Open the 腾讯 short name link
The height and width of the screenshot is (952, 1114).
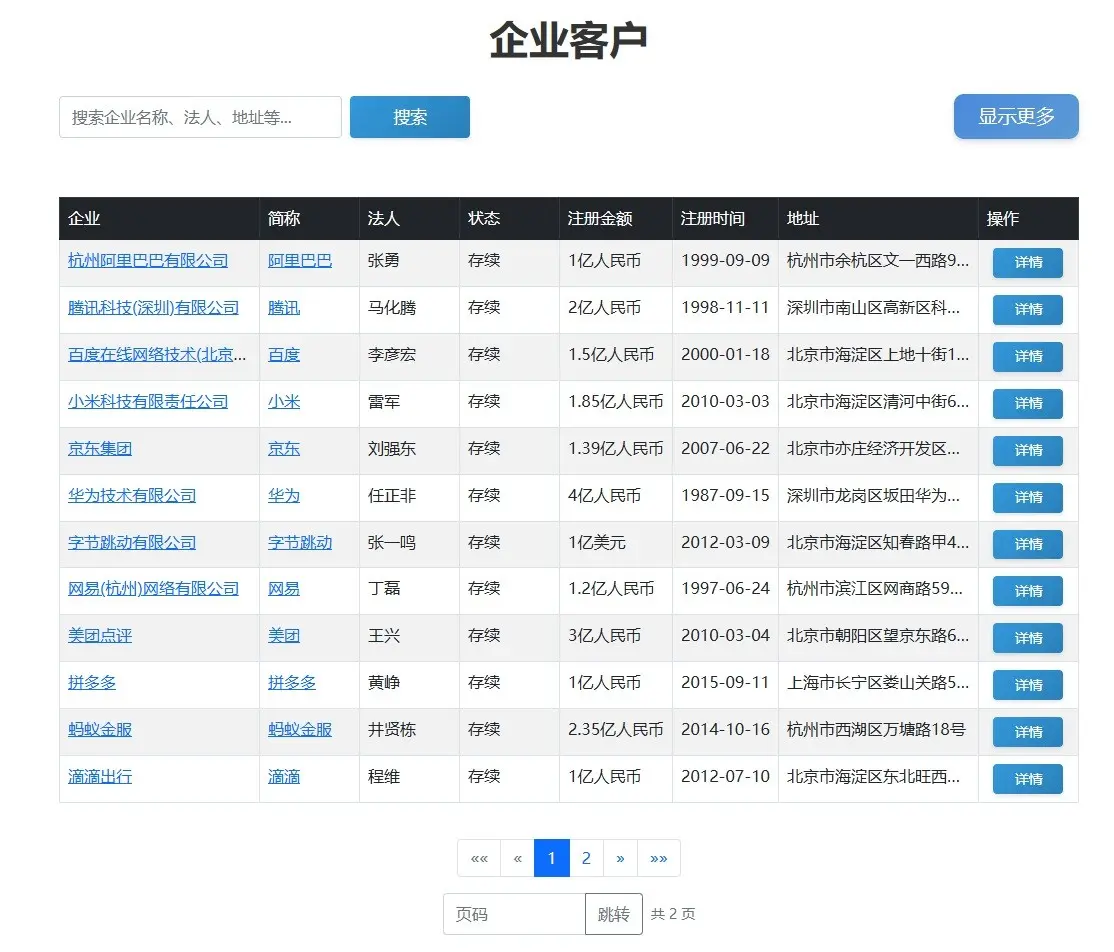284,308
